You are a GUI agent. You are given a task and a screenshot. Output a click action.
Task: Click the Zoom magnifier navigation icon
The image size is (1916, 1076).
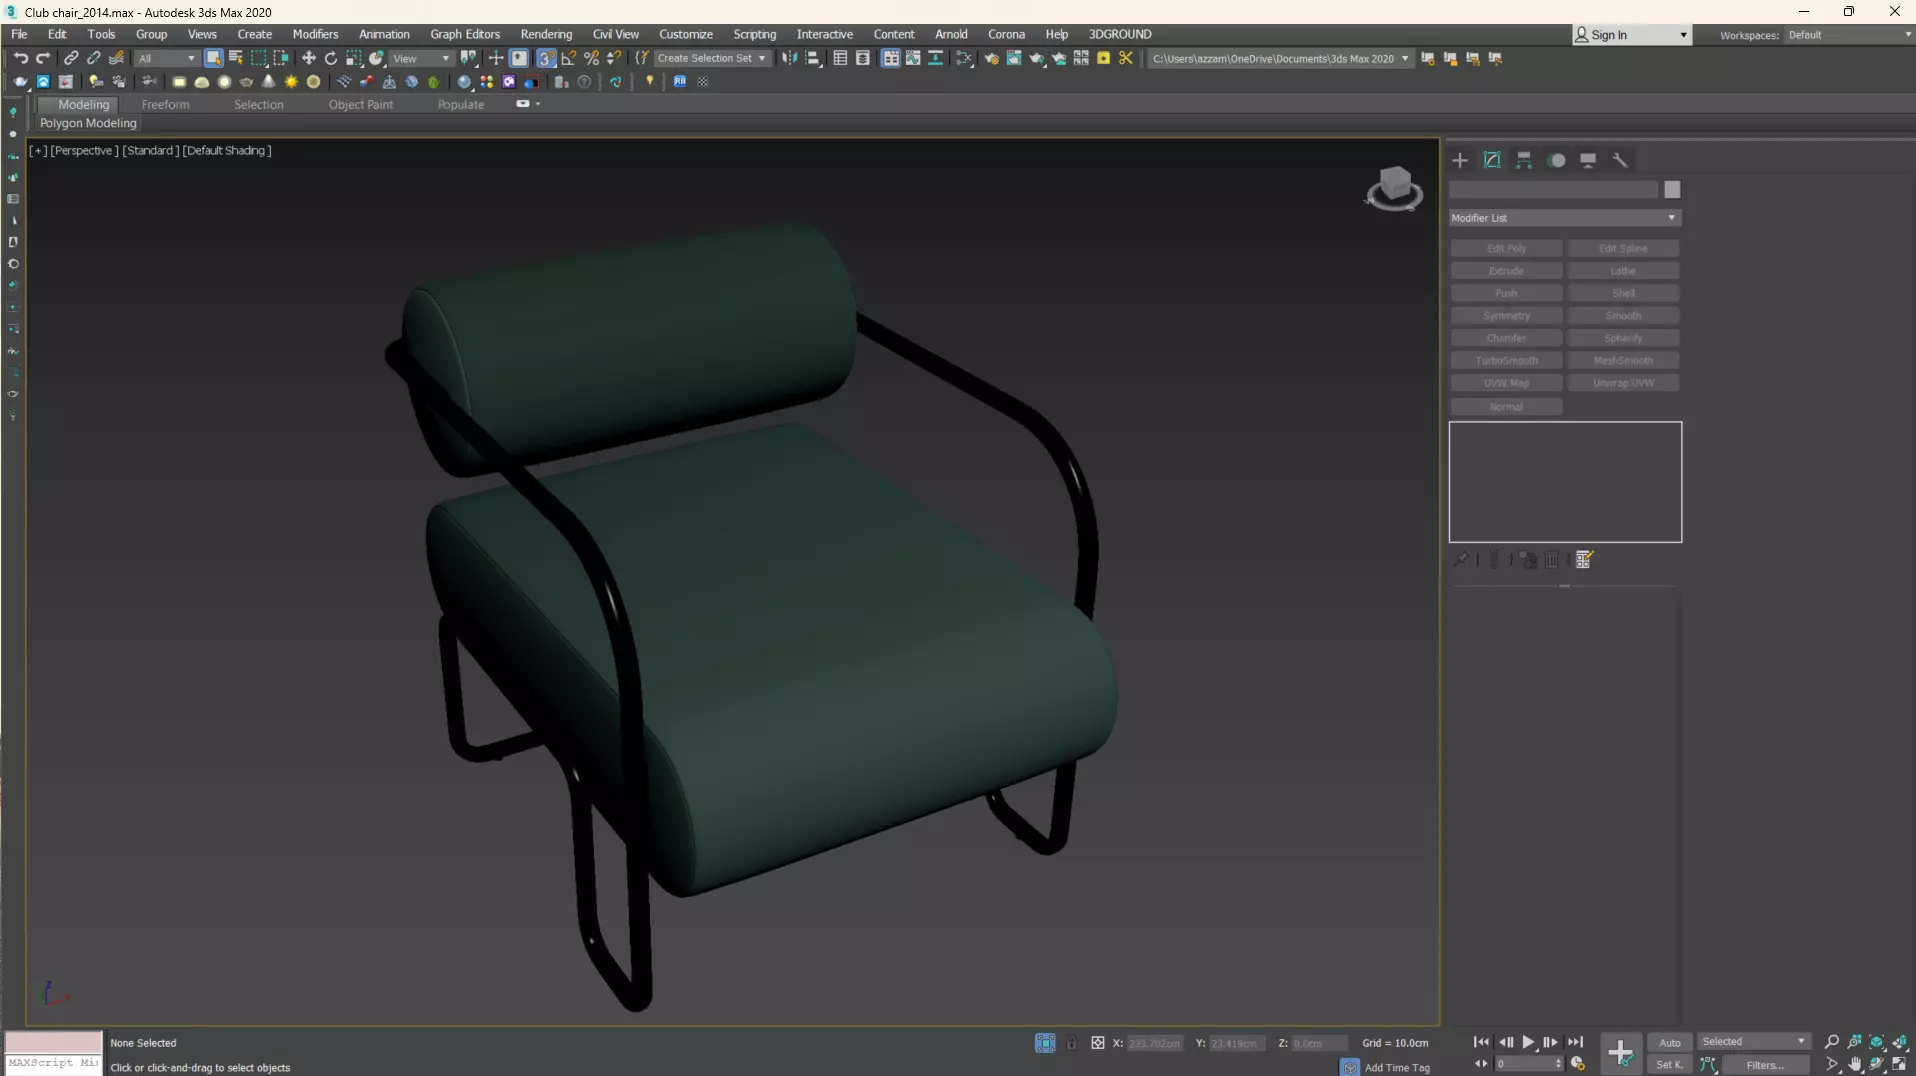(1832, 1042)
